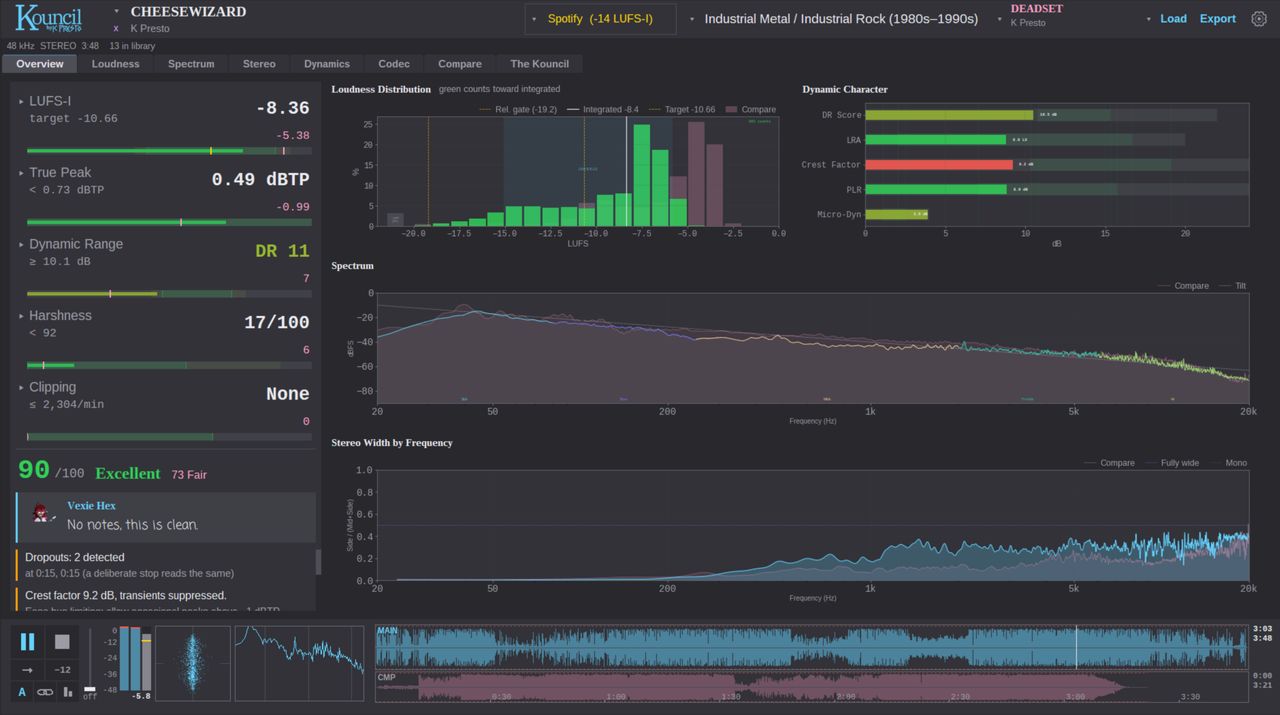
Task: Remove the track using the small x icon
Action: 116,29
